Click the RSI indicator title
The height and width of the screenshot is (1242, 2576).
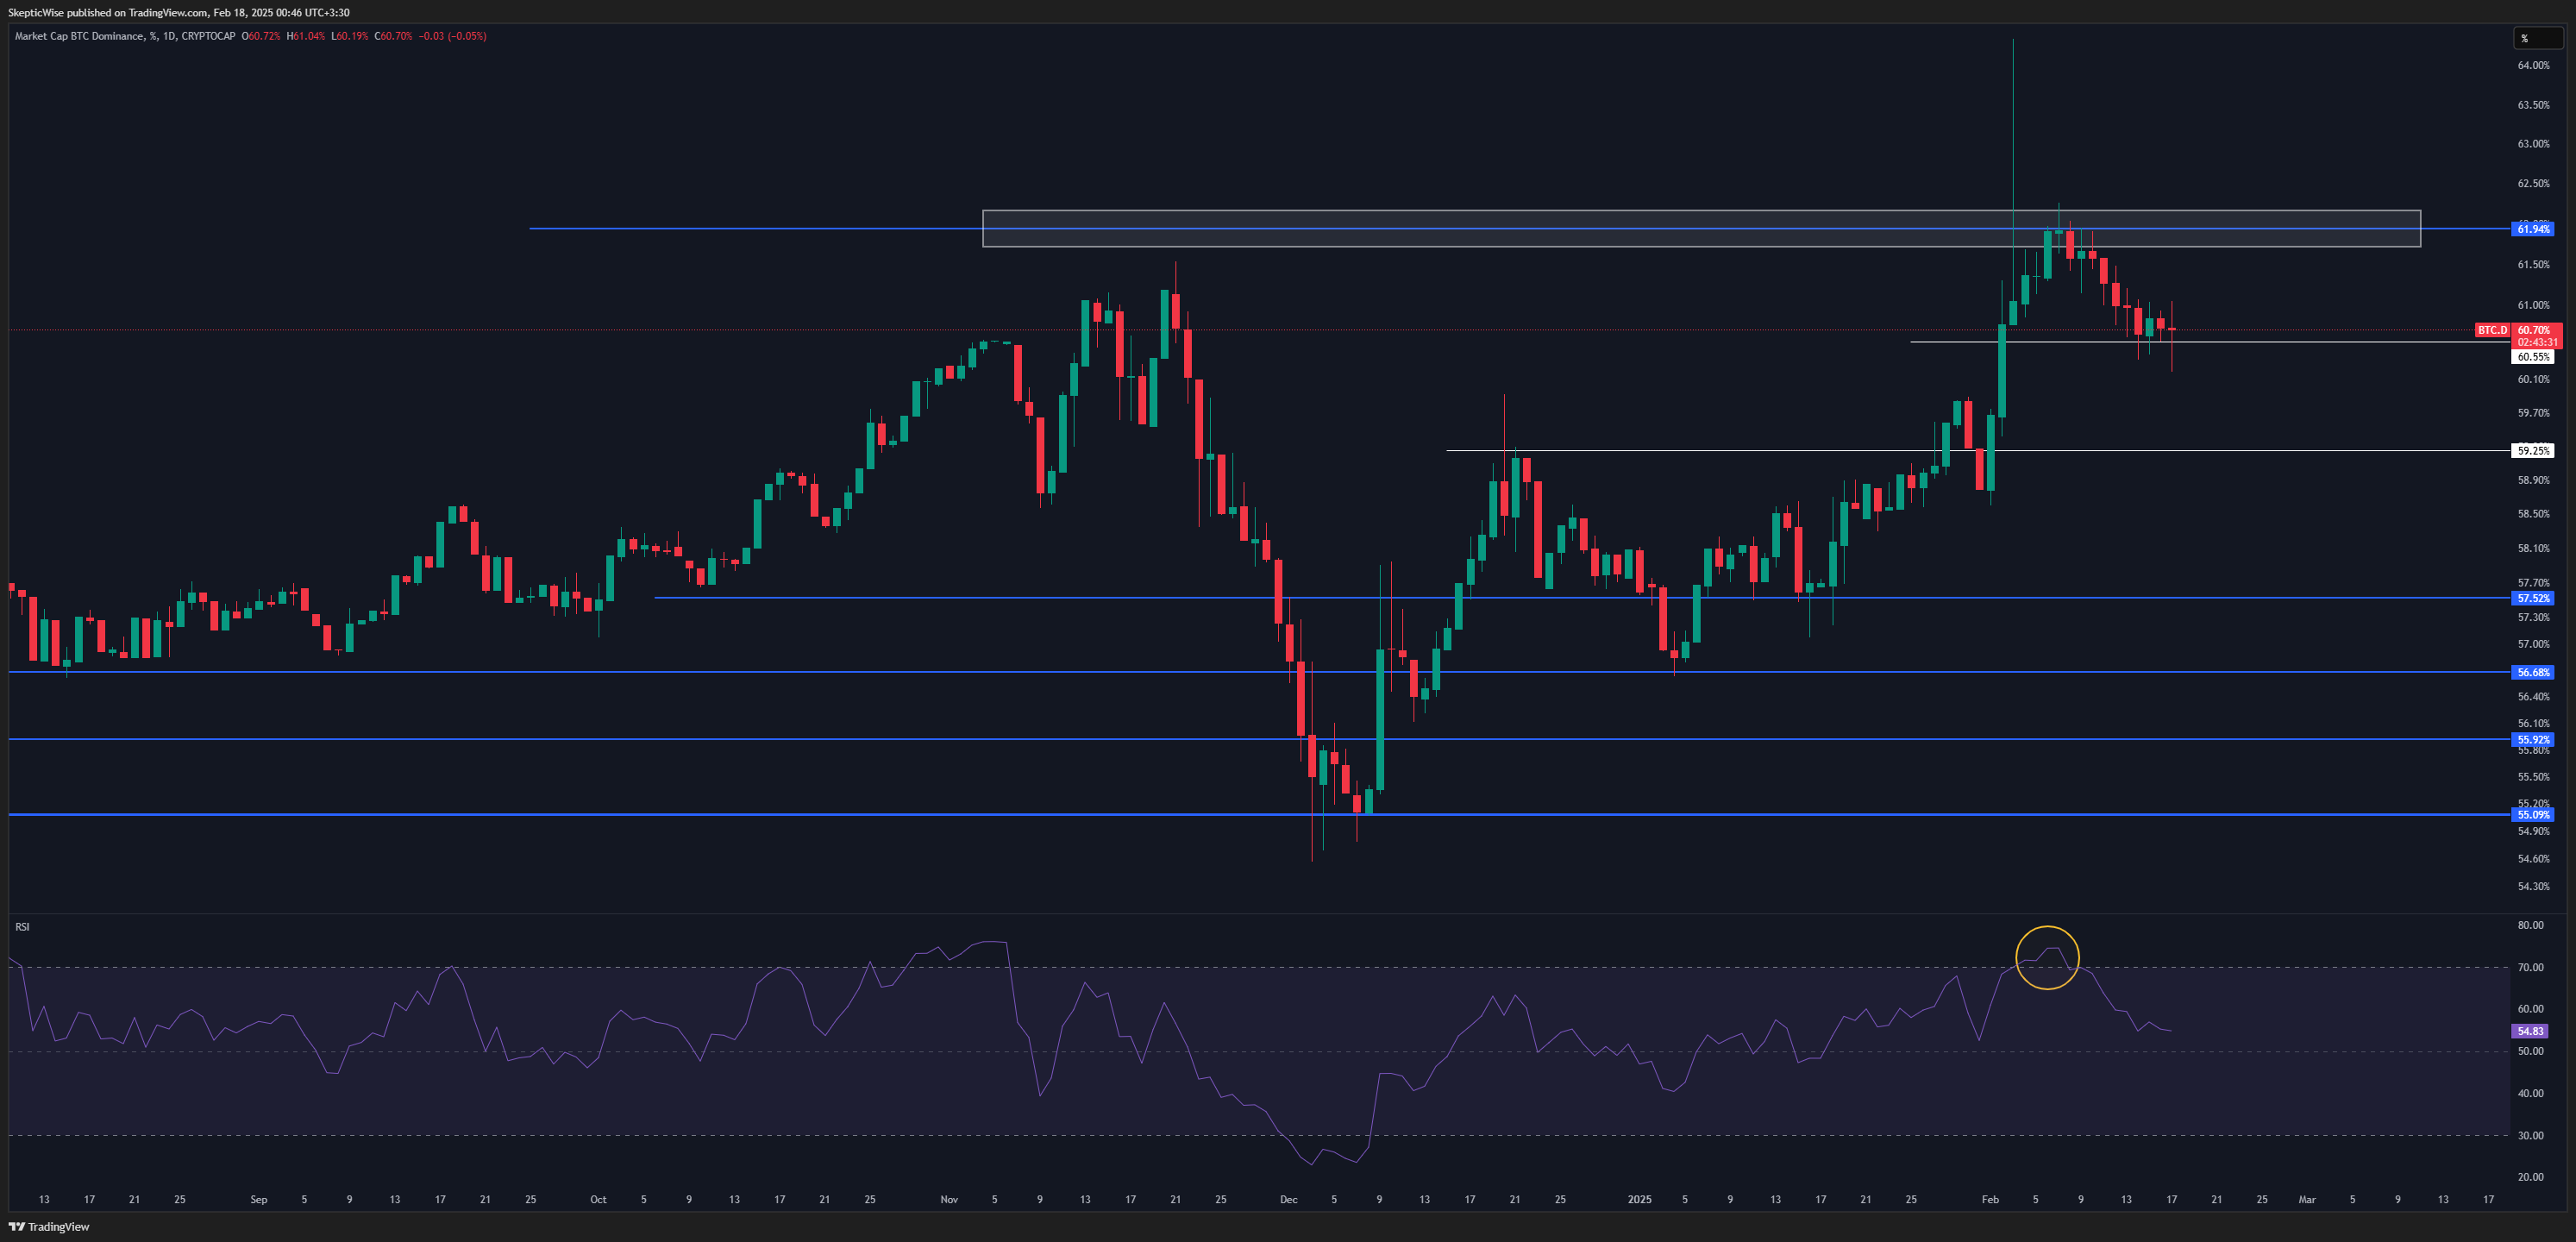(x=22, y=927)
